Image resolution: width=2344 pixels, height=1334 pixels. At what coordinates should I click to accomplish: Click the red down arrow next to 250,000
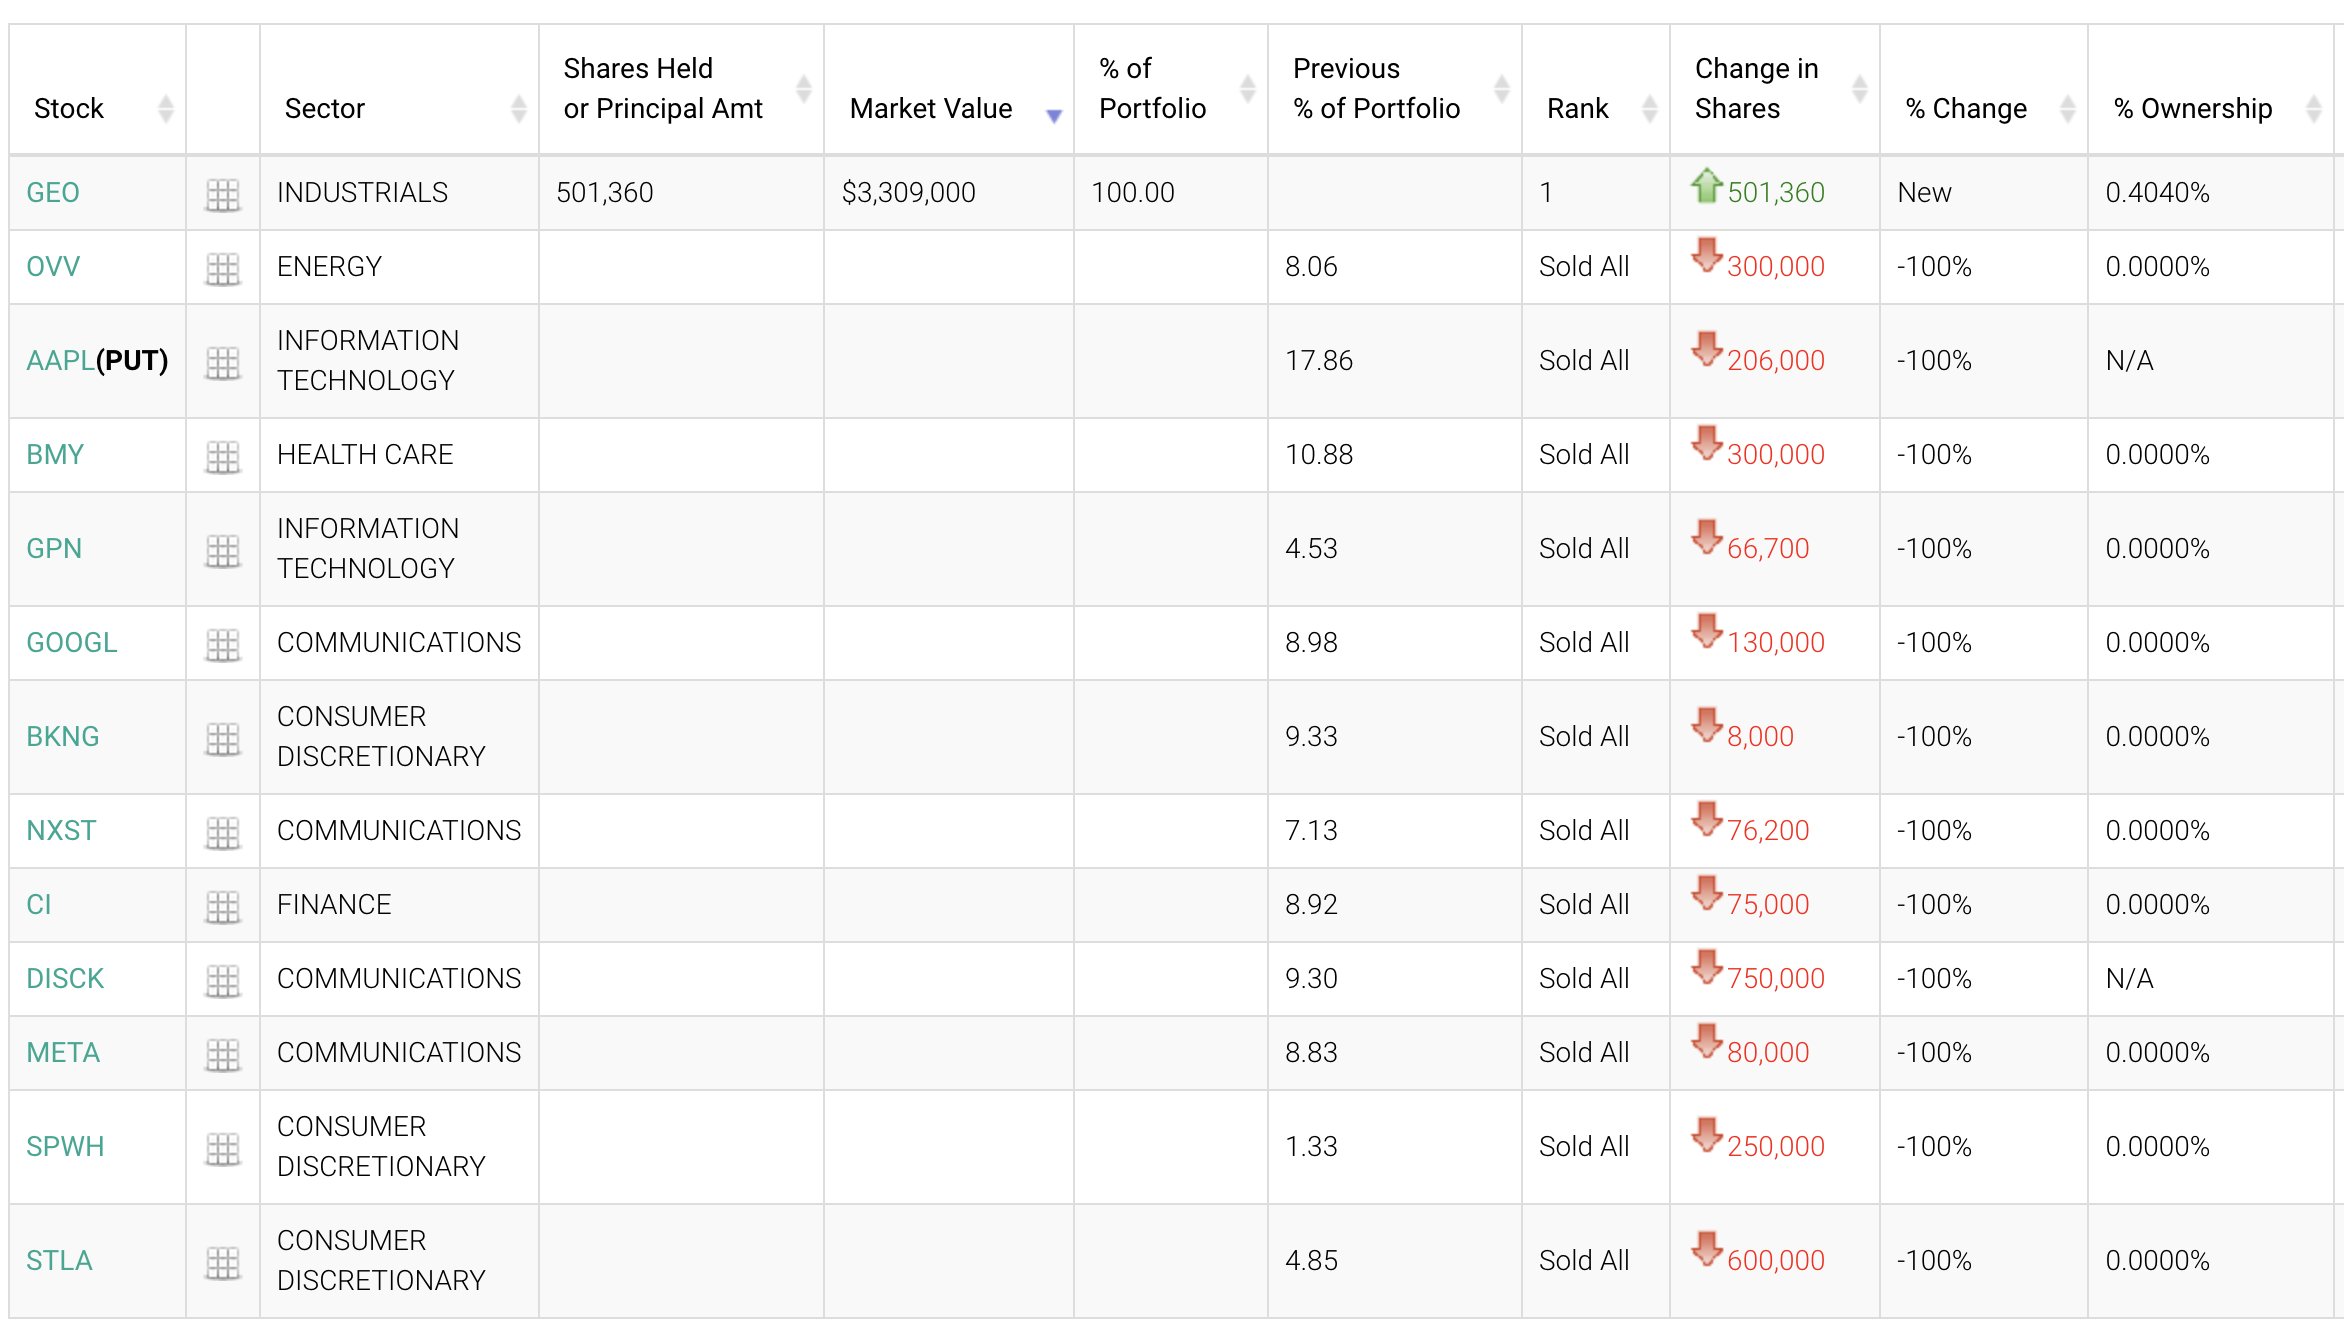click(1707, 1135)
